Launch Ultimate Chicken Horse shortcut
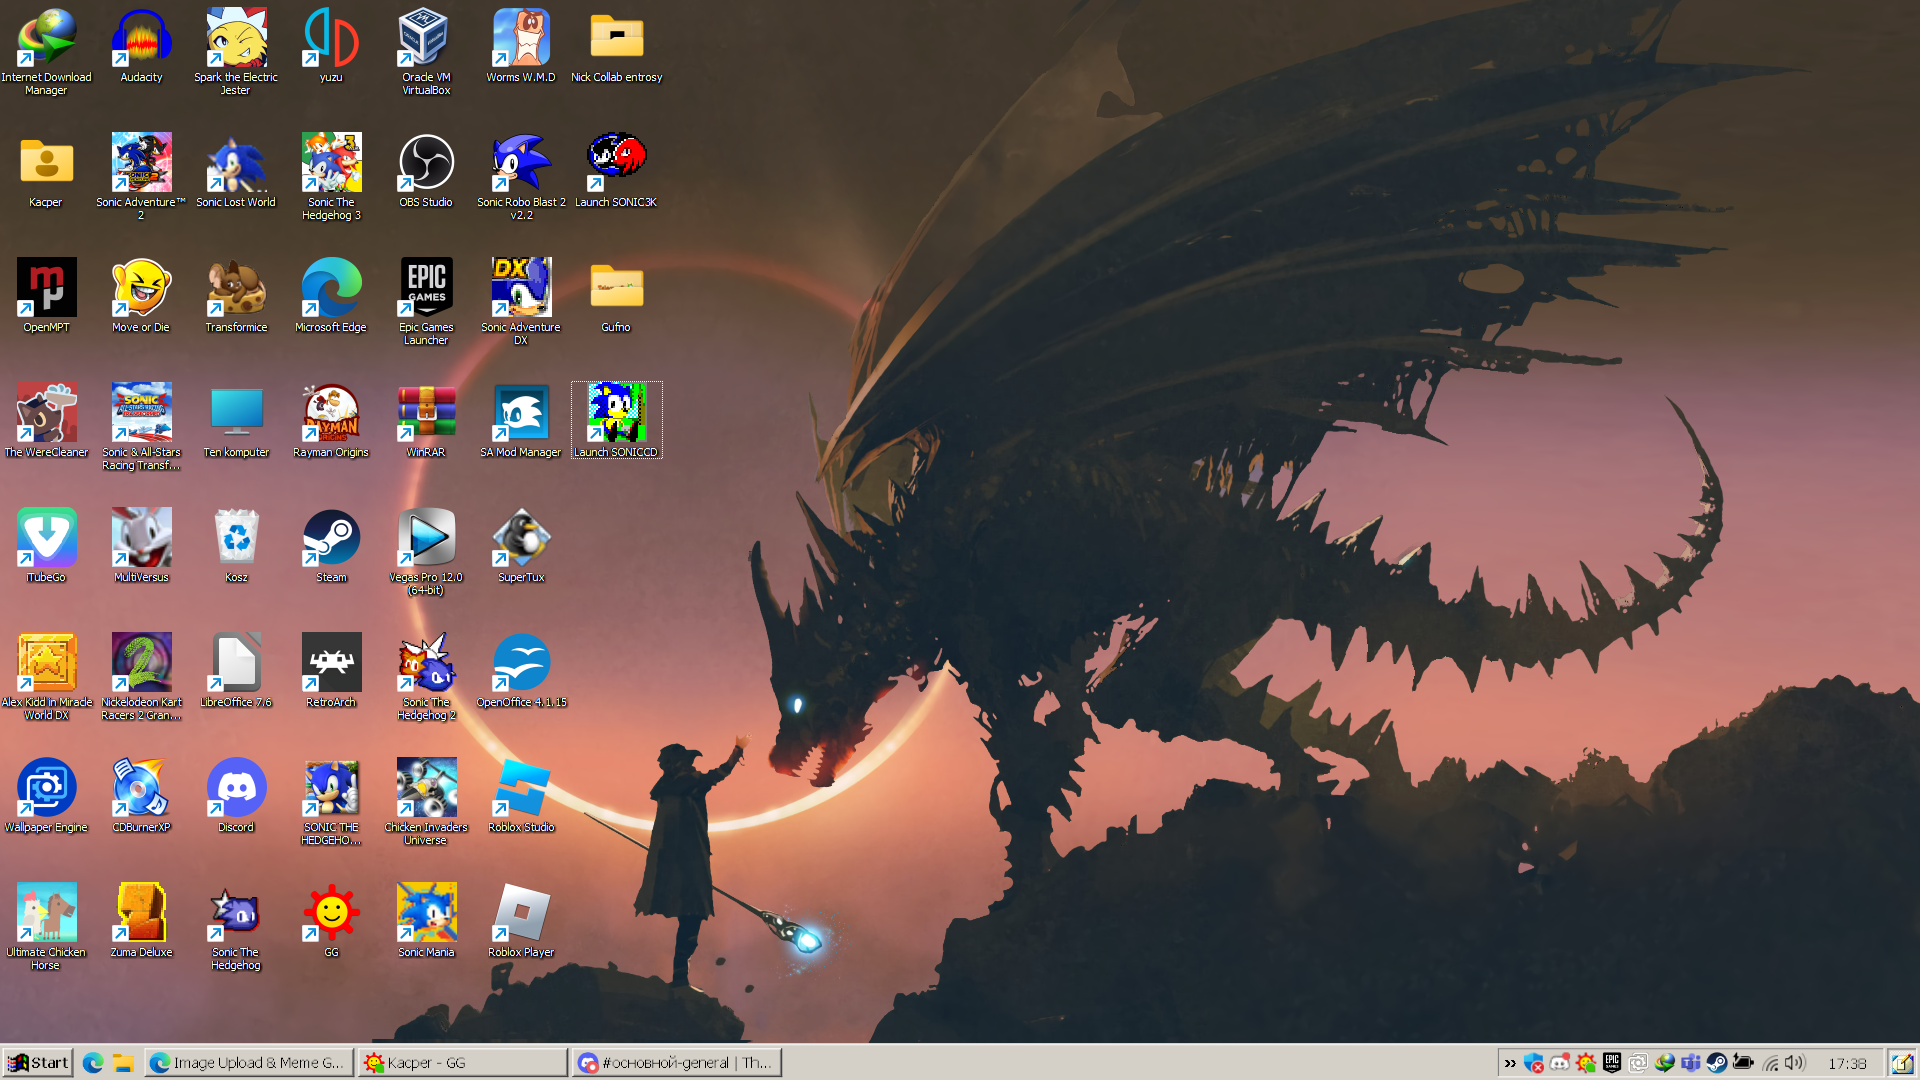 tap(46, 927)
